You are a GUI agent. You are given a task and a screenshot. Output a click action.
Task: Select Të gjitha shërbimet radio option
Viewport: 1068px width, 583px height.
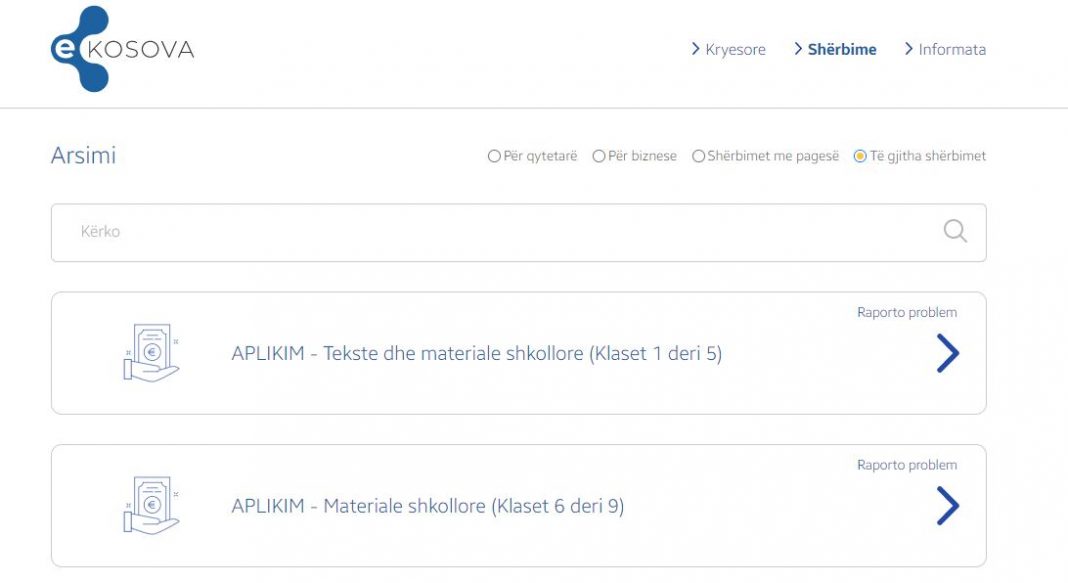pos(860,156)
